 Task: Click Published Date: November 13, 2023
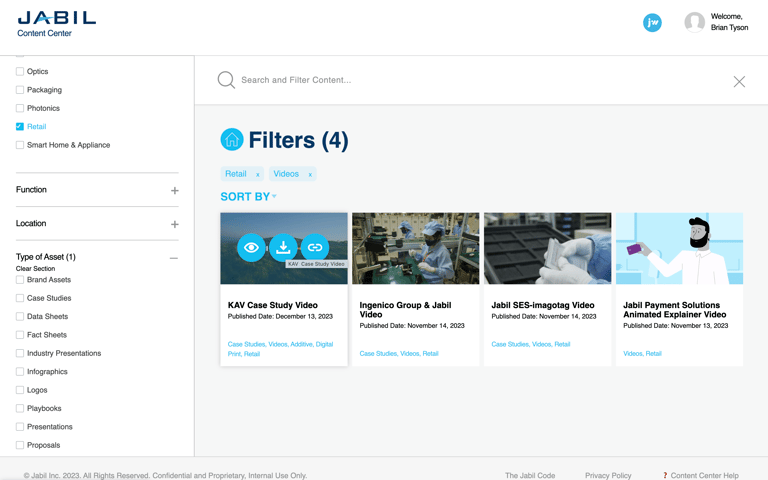pos(675,326)
